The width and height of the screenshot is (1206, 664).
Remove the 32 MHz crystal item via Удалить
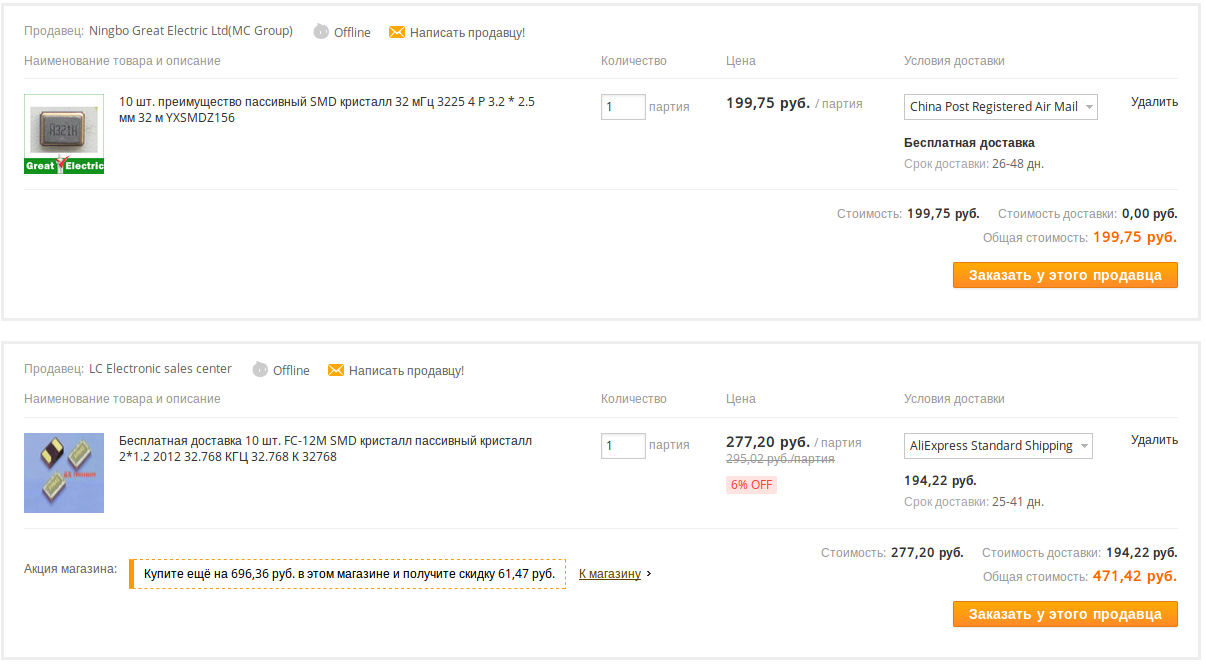1154,102
